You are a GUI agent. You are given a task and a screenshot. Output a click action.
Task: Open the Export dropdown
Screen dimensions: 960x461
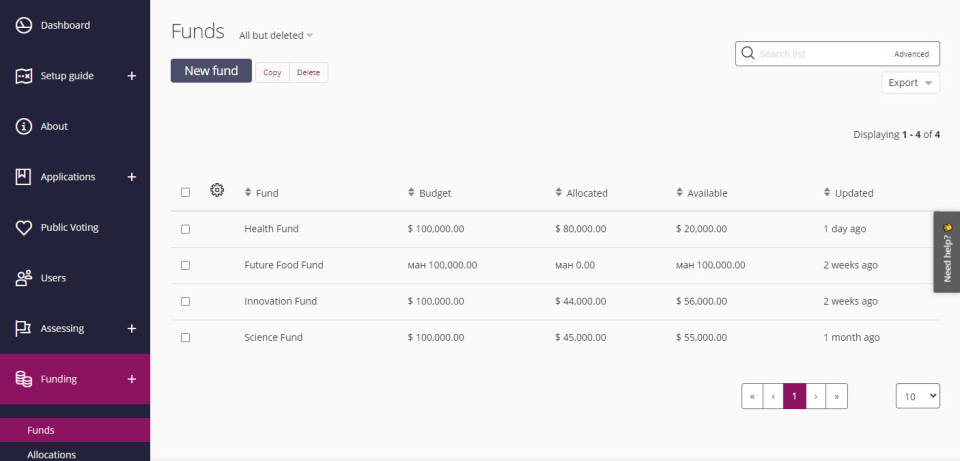(x=910, y=83)
